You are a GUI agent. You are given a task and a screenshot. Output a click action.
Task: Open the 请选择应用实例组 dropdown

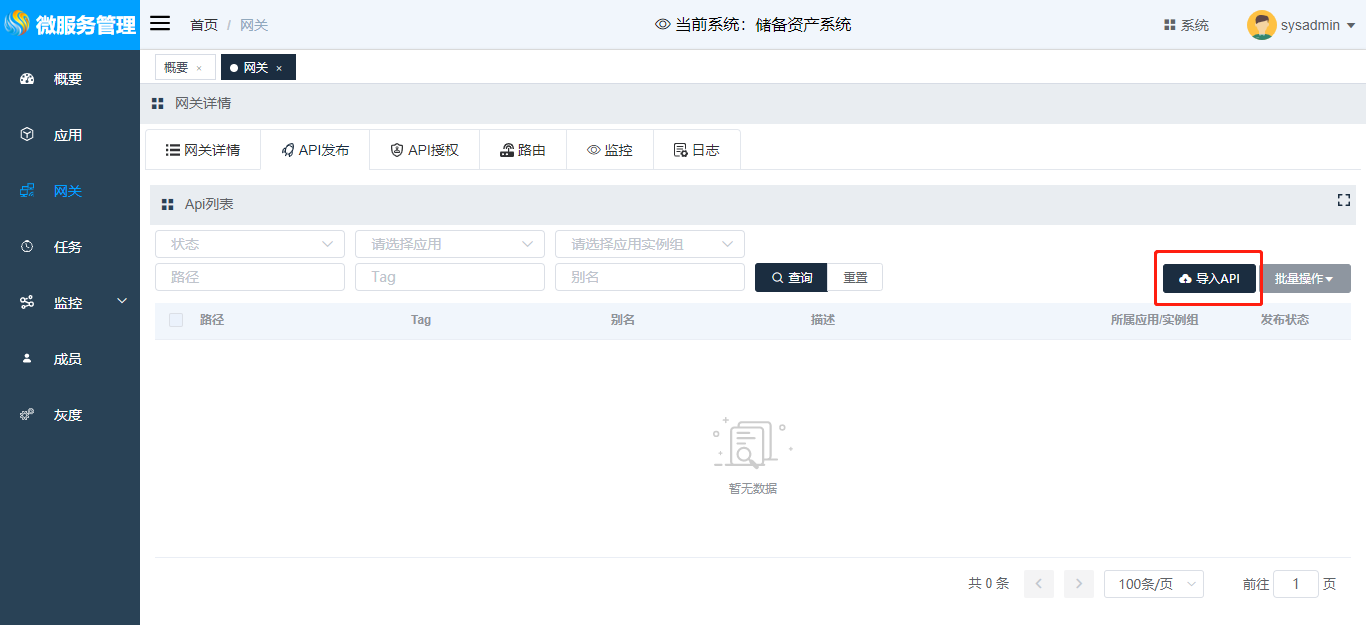(x=649, y=244)
